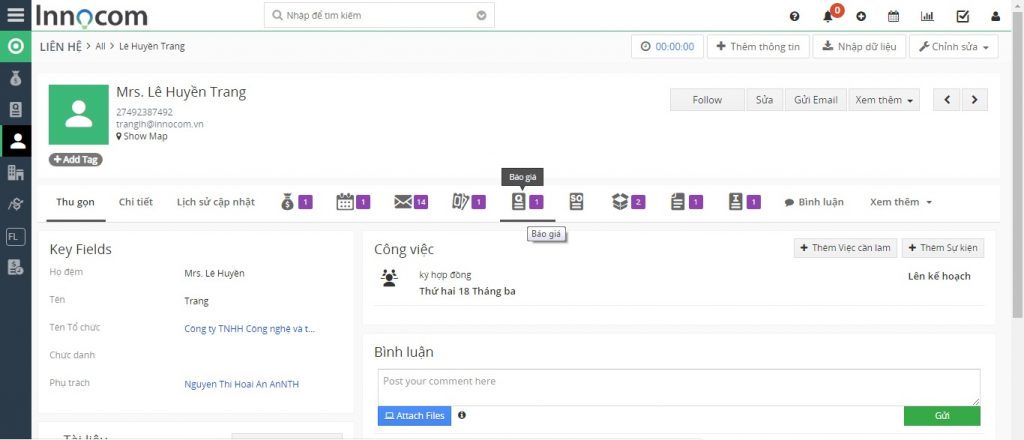
Task: Click the green Gửi send button
Action: [x=942, y=416]
